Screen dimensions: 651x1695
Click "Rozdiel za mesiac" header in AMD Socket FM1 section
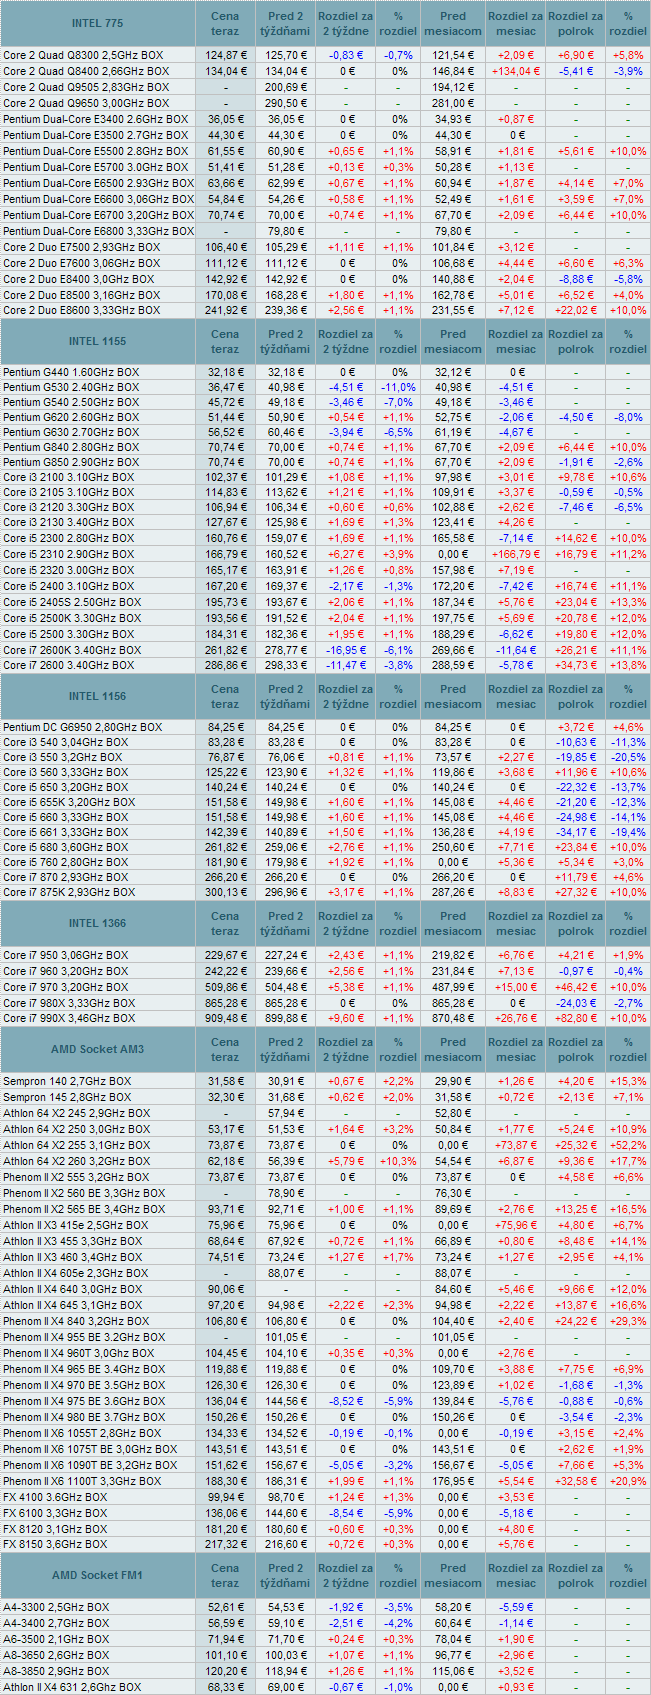pyautogui.click(x=516, y=1575)
